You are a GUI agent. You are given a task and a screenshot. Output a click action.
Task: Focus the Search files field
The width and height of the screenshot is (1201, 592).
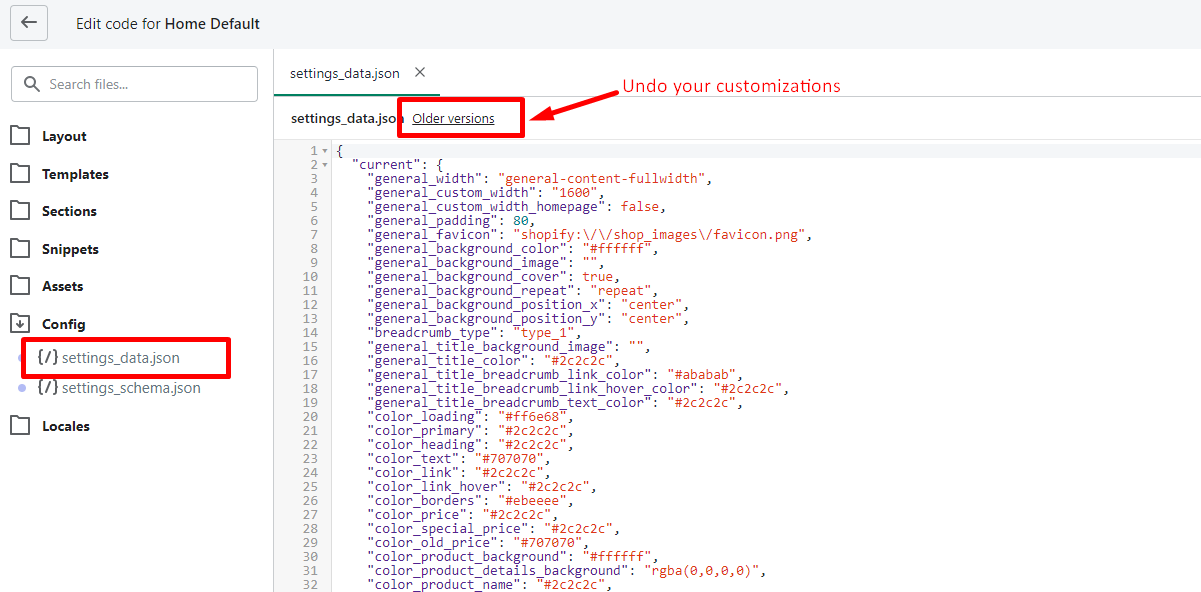tap(134, 84)
